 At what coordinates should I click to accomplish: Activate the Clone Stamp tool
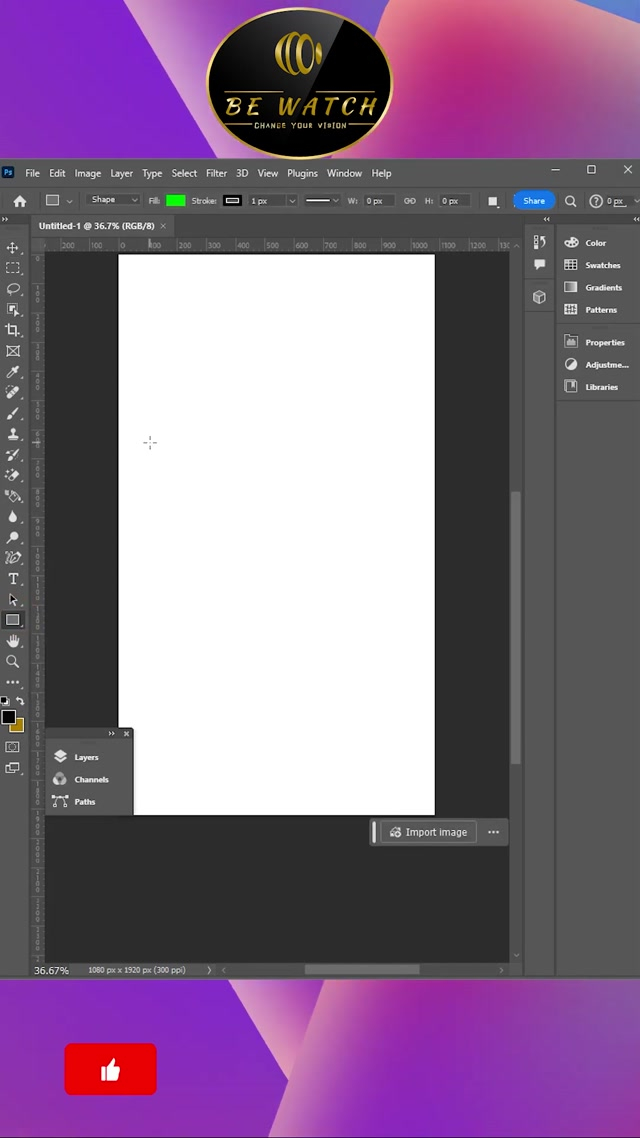(13, 434)
